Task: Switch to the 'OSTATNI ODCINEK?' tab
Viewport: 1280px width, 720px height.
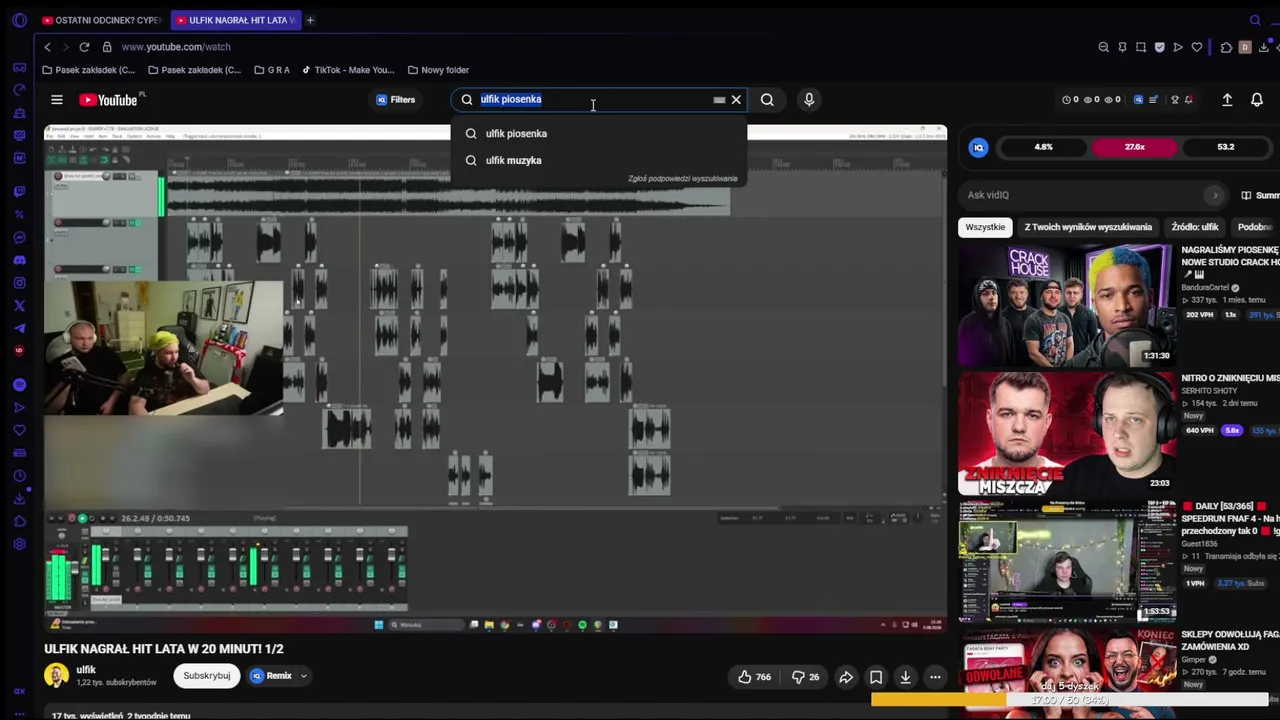Action: pyautogui.click(x=101, y=20)
